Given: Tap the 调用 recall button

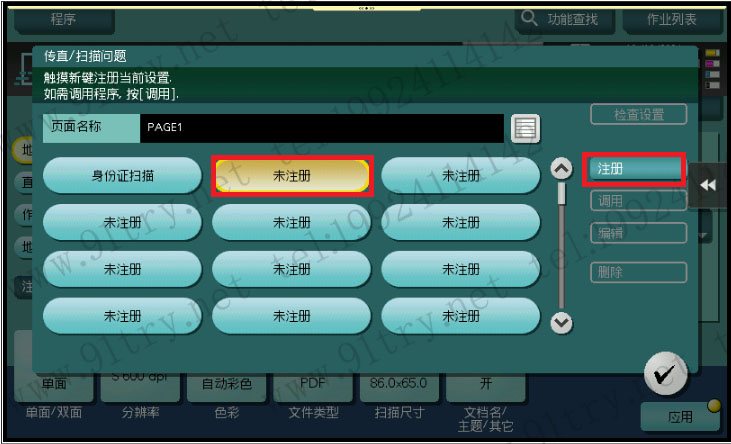Looking at the screenshot, I should pyautogui.click(x=638, y=201).
